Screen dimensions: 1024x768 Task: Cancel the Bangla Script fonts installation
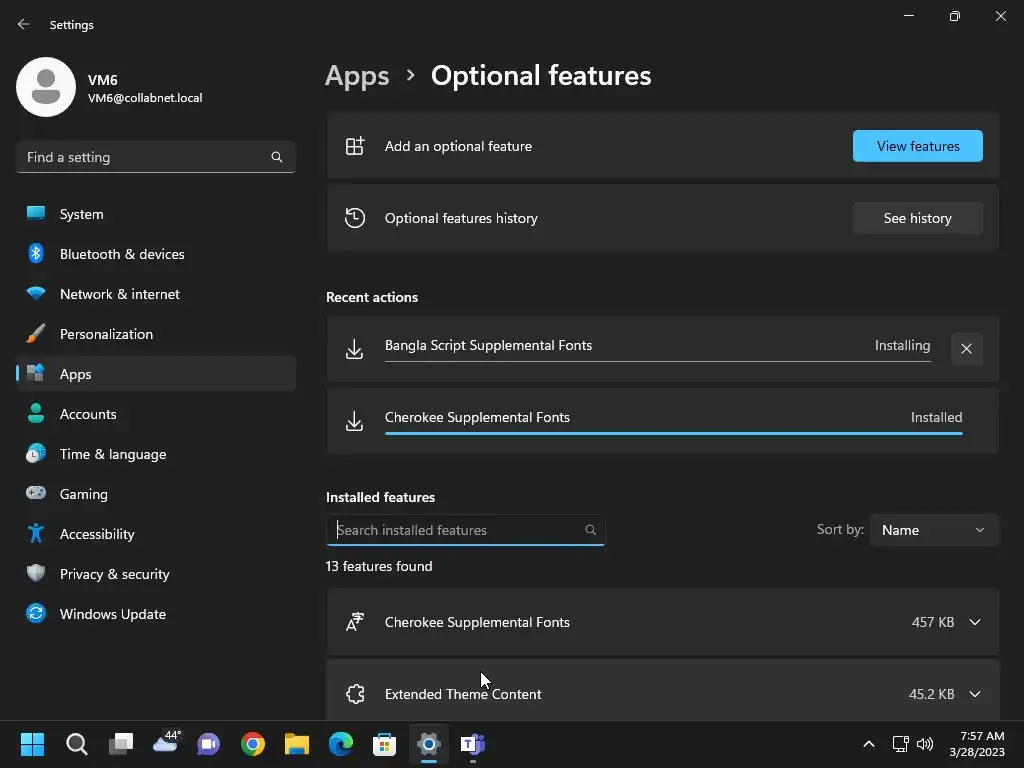click(x=966, y=349)
